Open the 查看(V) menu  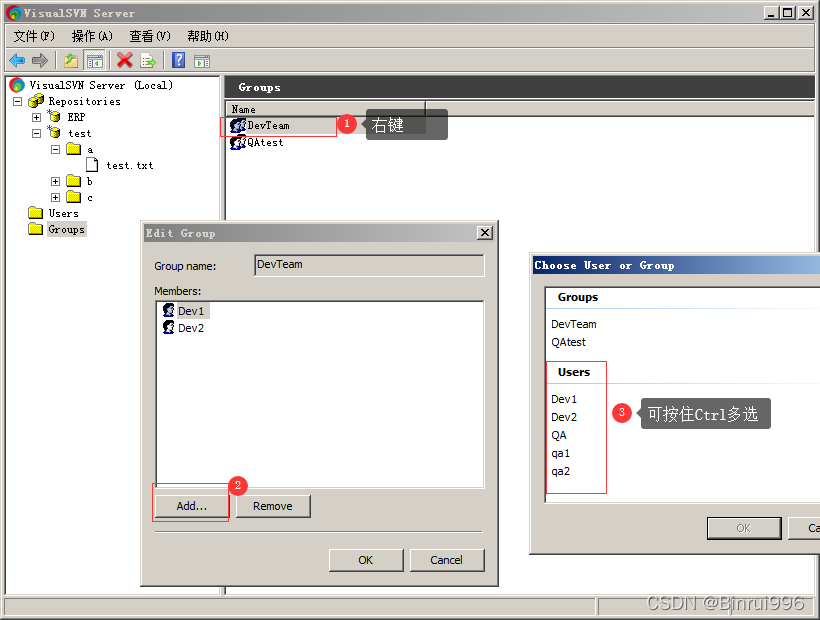150,36
